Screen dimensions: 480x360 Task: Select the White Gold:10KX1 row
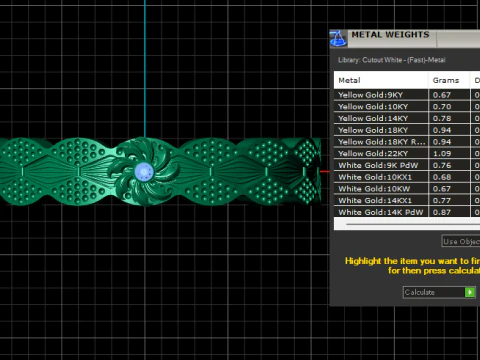[x=407, y=177]
